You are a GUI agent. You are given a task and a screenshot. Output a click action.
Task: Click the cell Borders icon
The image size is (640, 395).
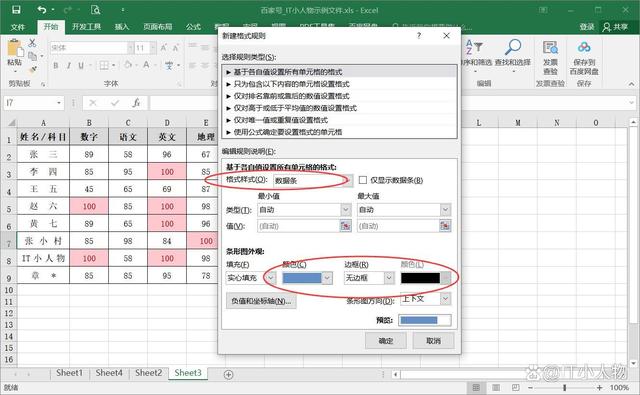104,65
